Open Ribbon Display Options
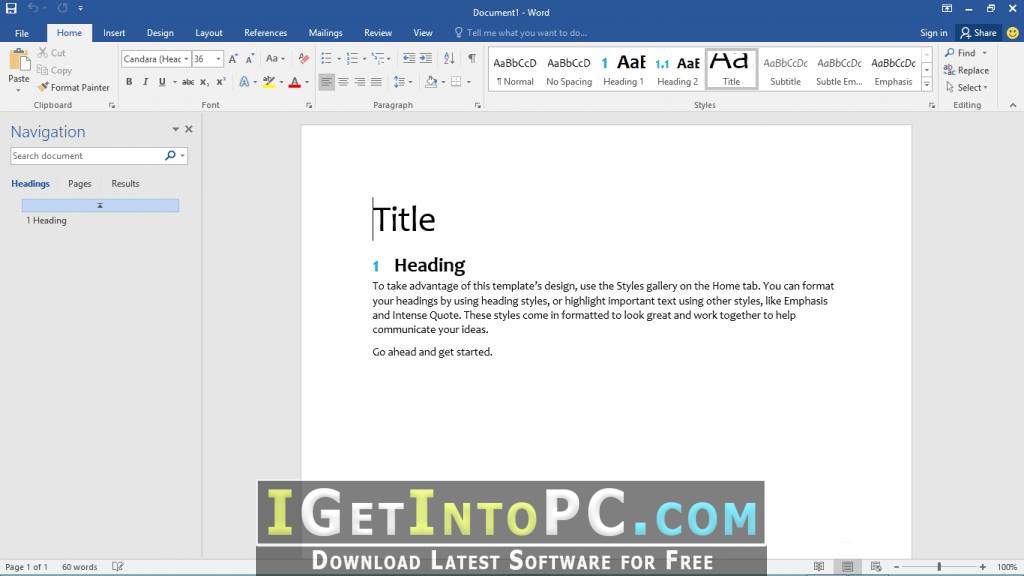Viewport: 1024px width, 576px height. [946, 8]
